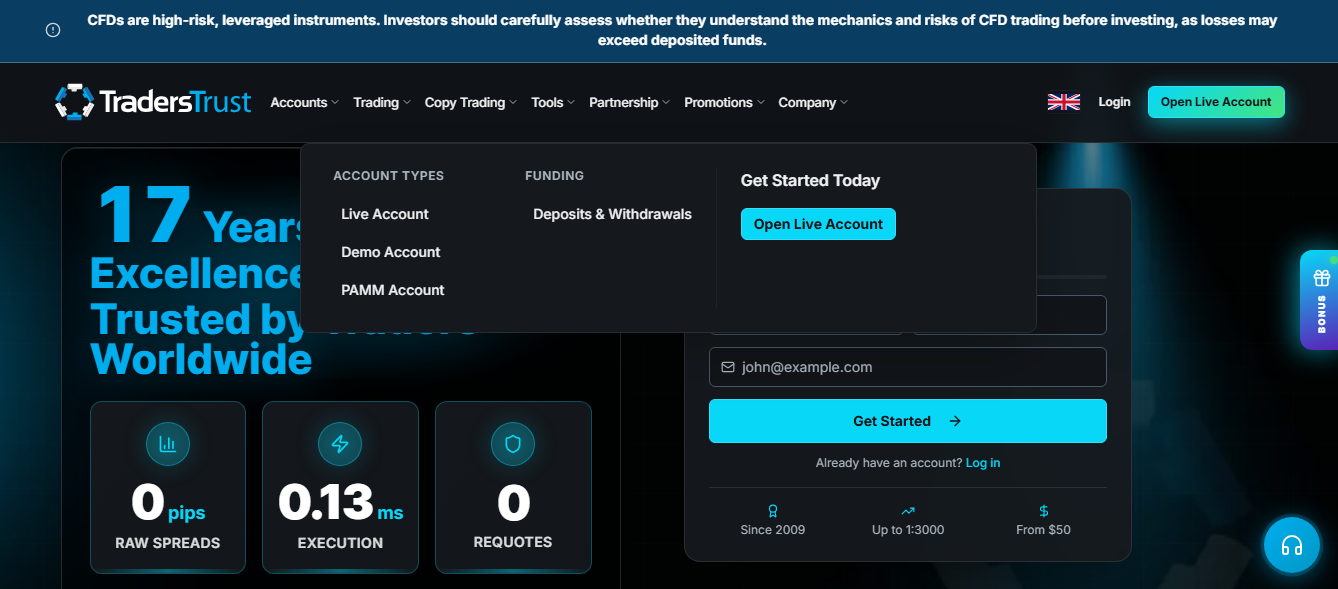
Task: Open Deposits & Withdrawals under Funding
Action: tap(612, 214)
